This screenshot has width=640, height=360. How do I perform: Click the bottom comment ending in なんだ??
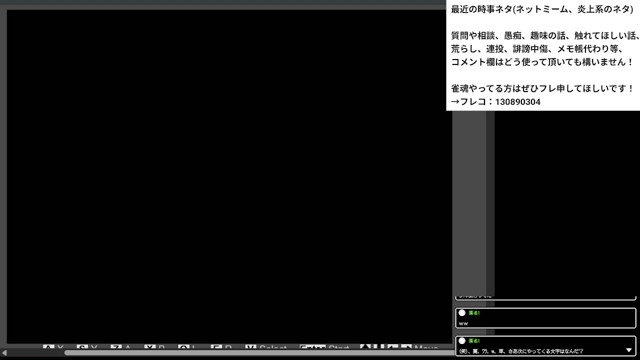pos(521,351)
